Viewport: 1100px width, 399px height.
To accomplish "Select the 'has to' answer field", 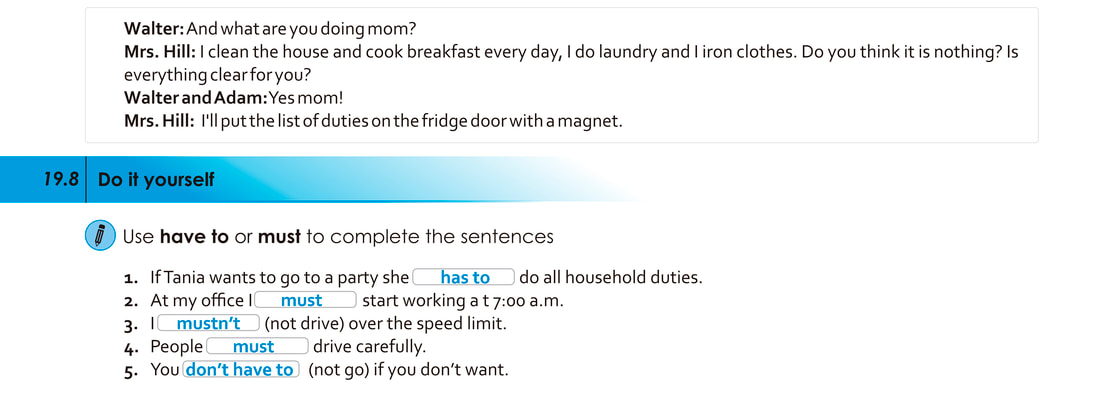I will [464, 278].
